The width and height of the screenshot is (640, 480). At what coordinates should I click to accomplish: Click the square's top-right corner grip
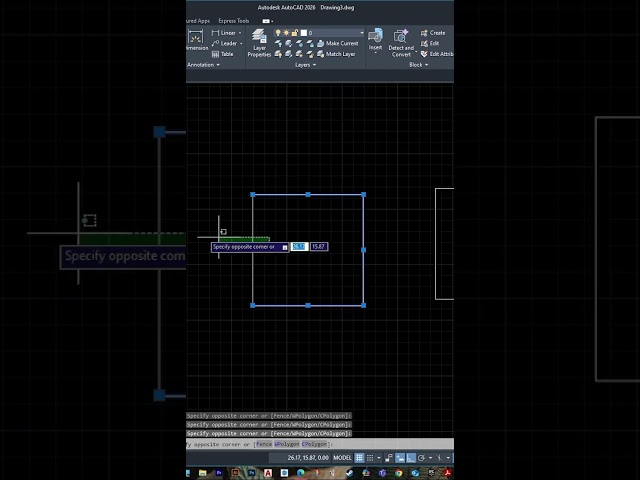(x=364, y=195)
